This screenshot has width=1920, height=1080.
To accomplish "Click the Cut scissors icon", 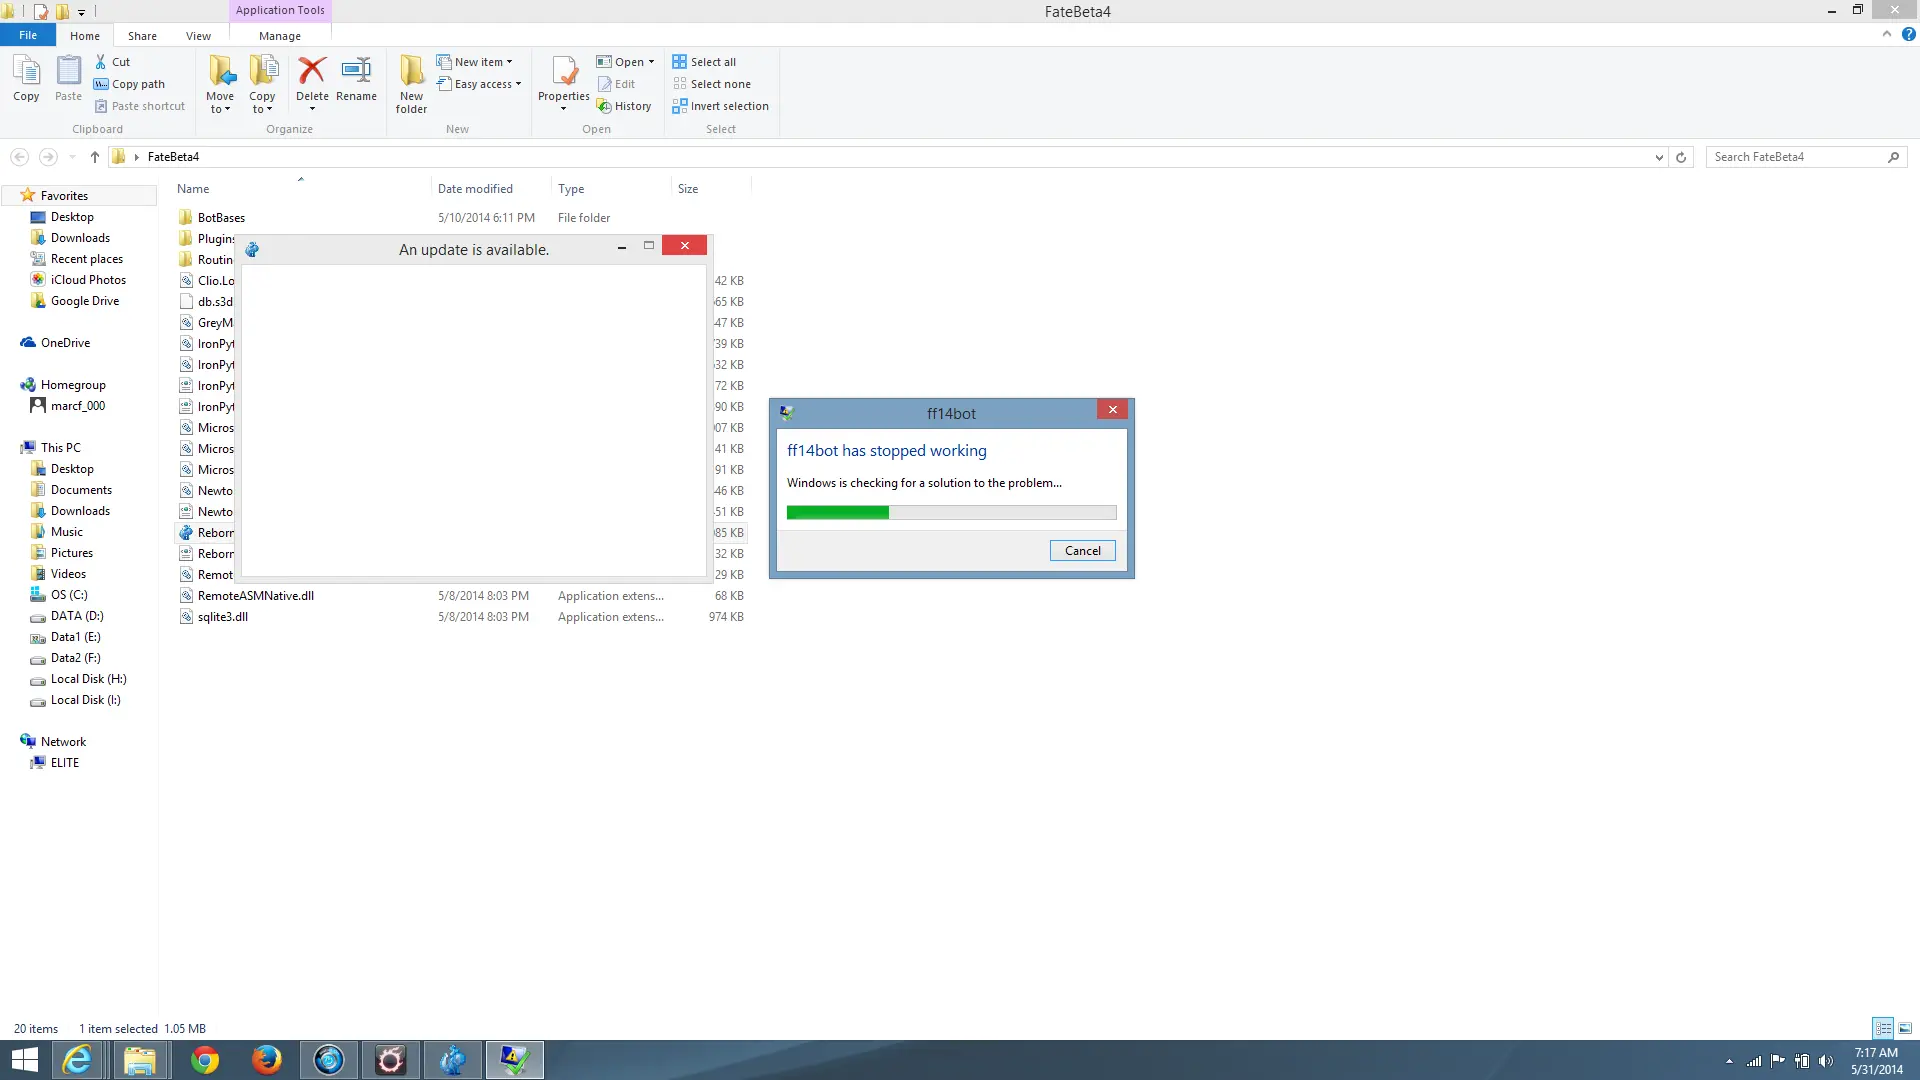I will [x=101, y=62].
